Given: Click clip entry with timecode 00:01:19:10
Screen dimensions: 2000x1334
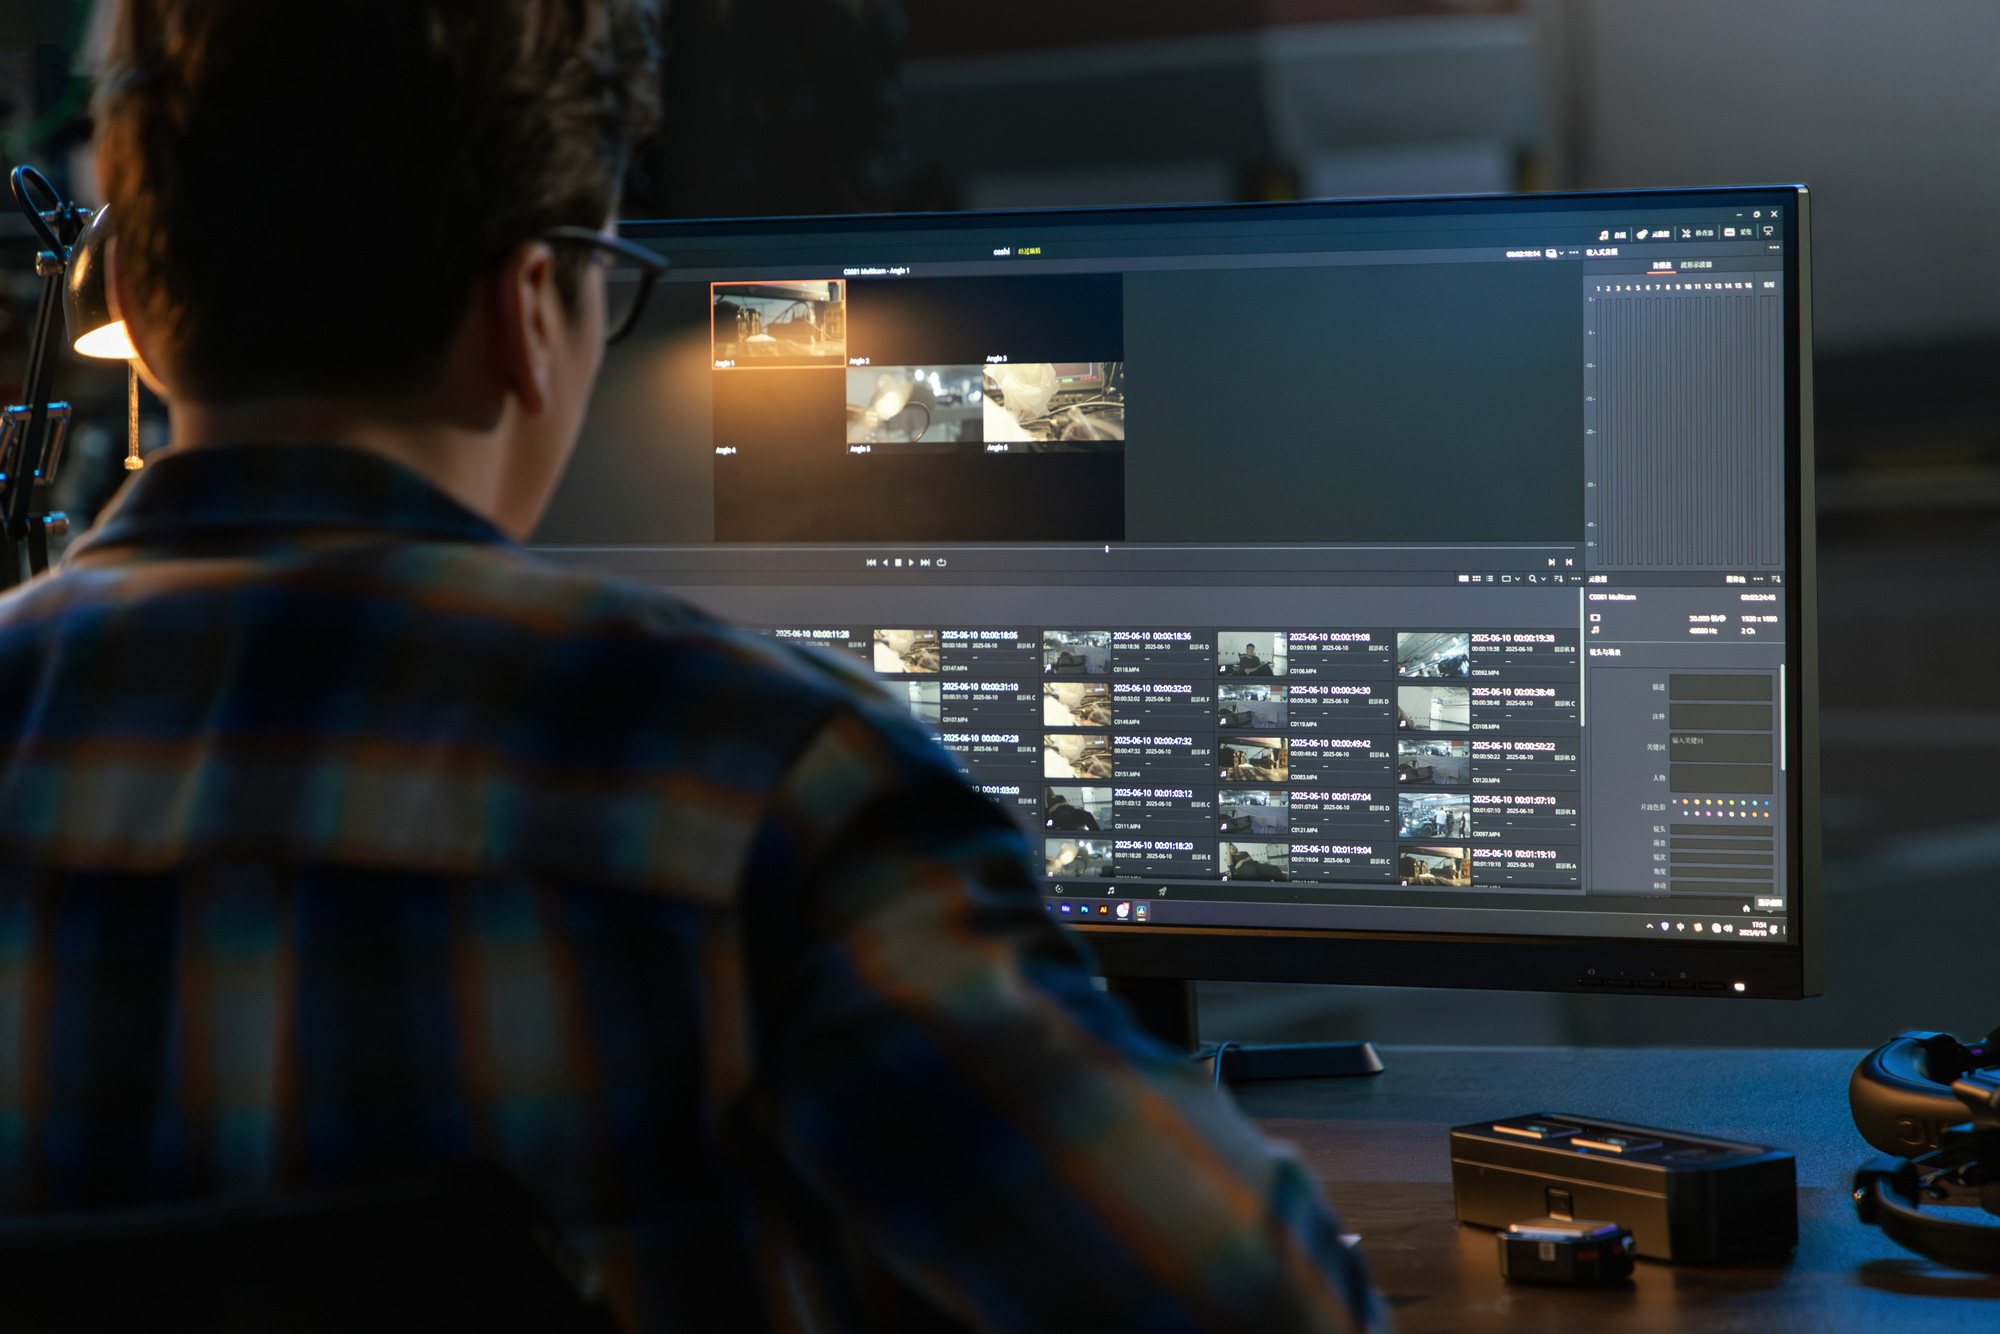Looking at the screenshot, I should click(x=1487, y=867).
